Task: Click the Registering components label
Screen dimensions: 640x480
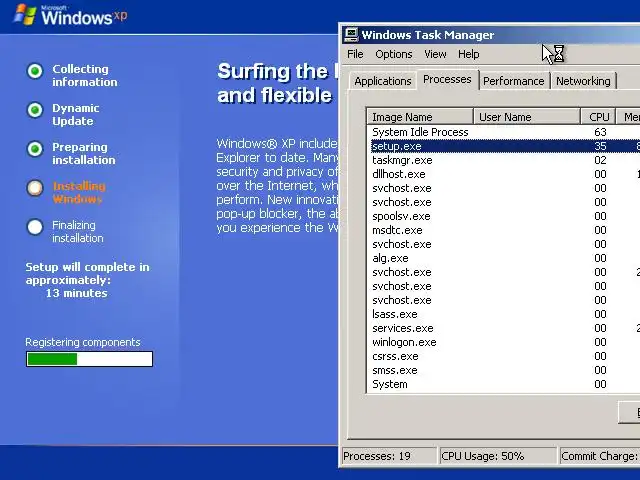Action: click(82, 342)
